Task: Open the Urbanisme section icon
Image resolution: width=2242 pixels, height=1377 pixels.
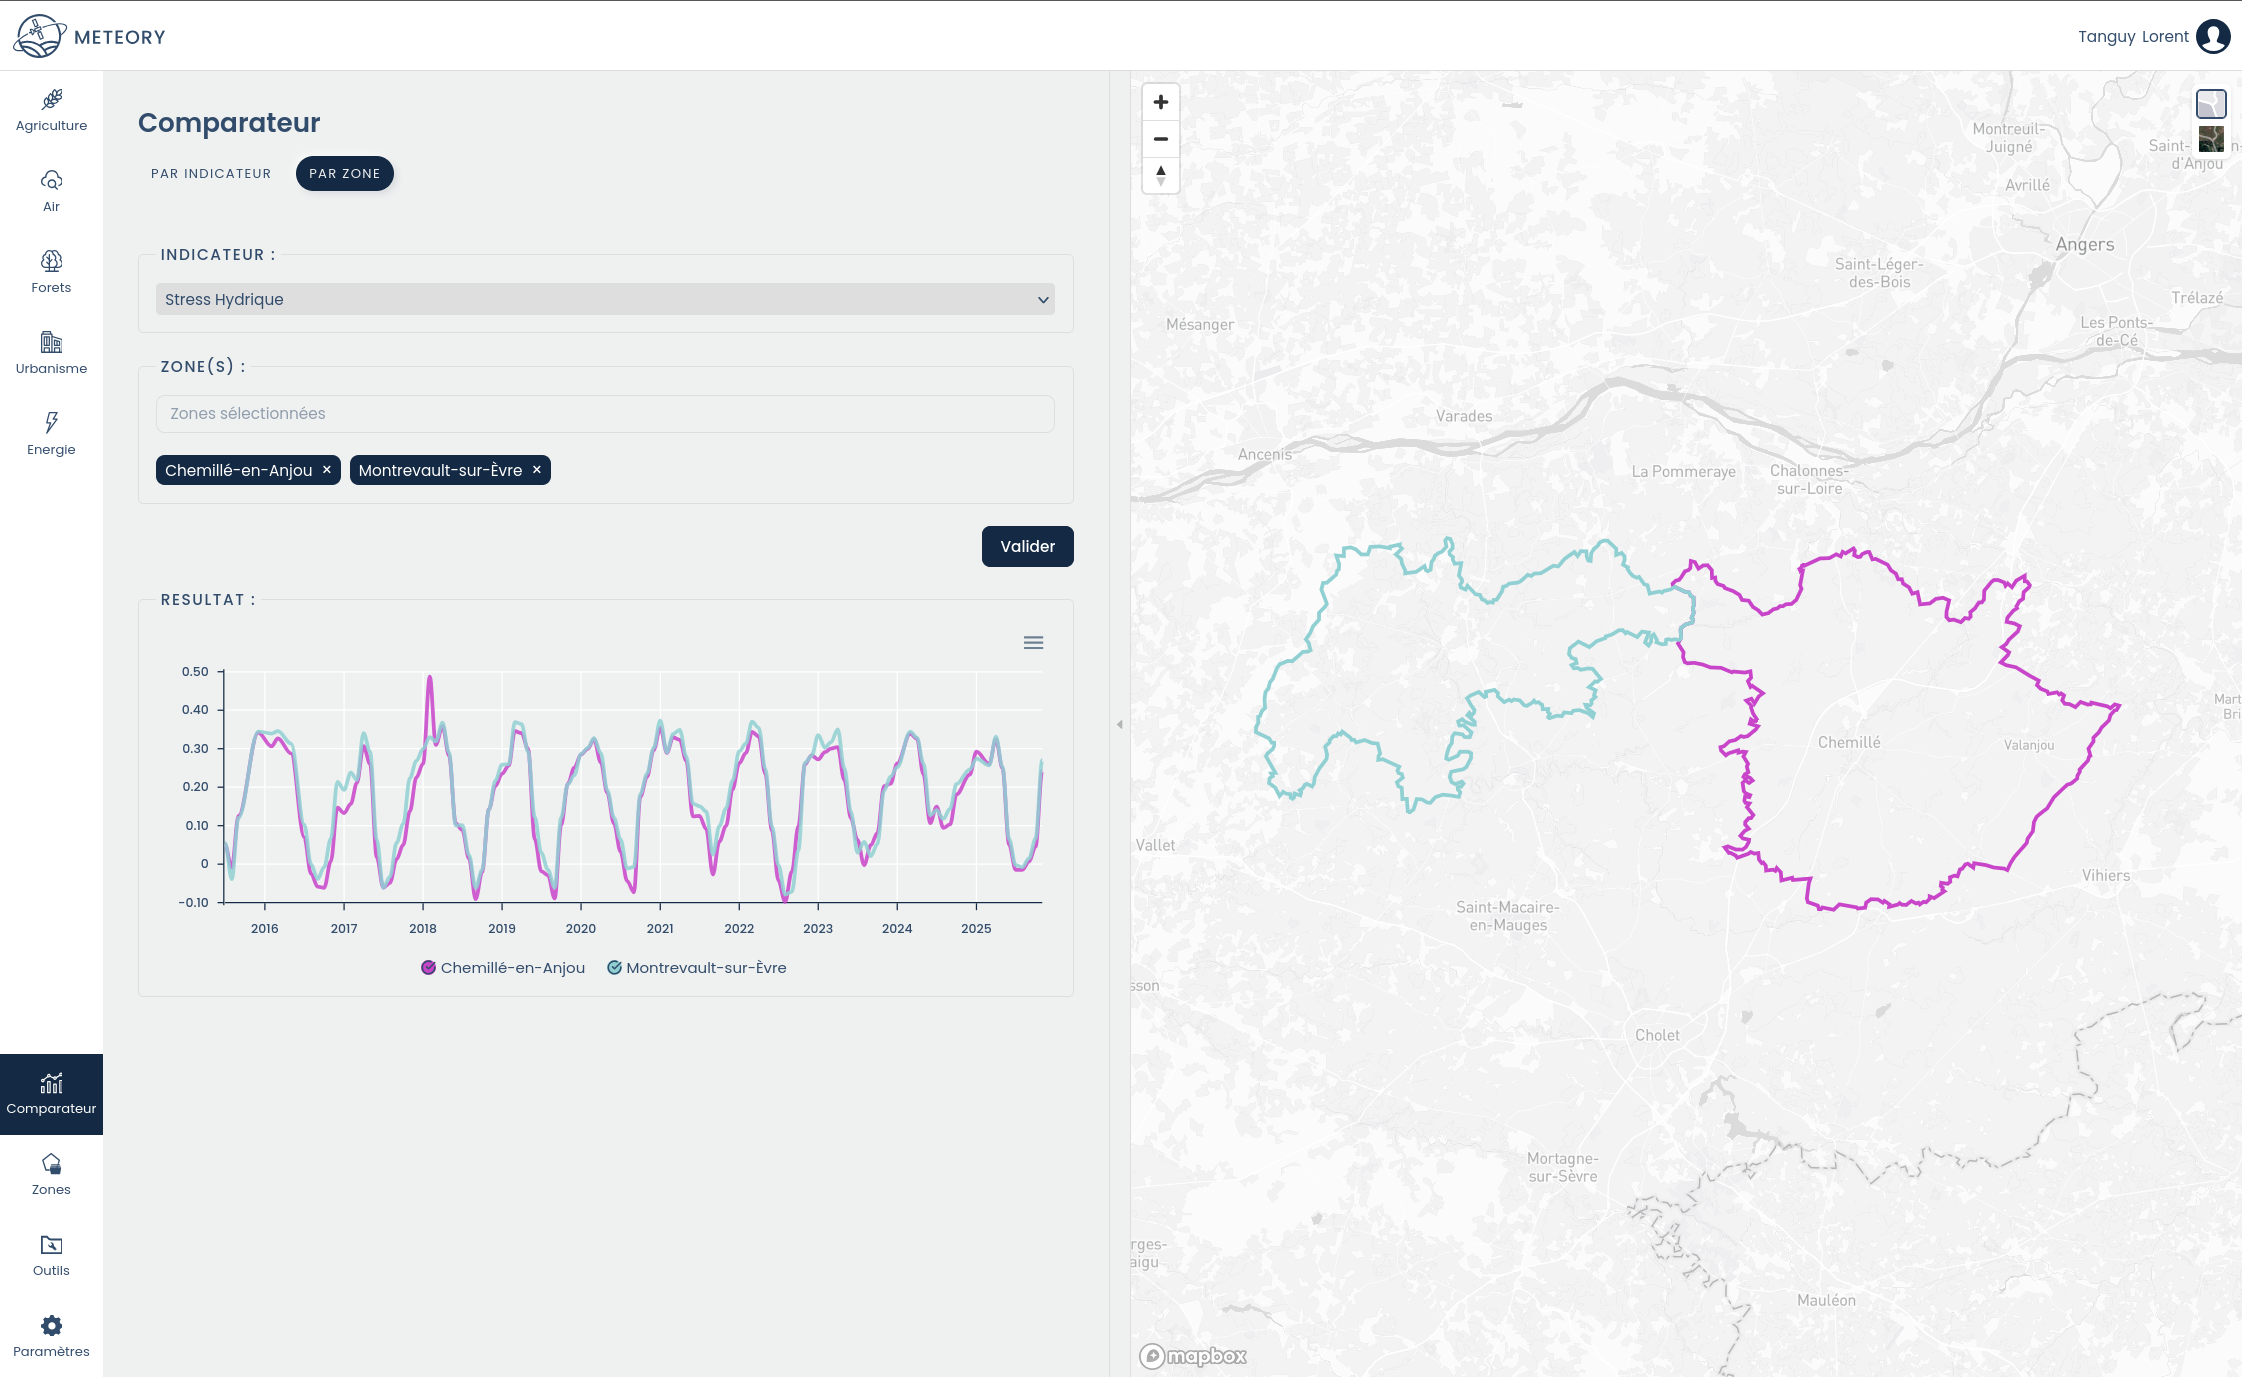Action: (51, 343)
